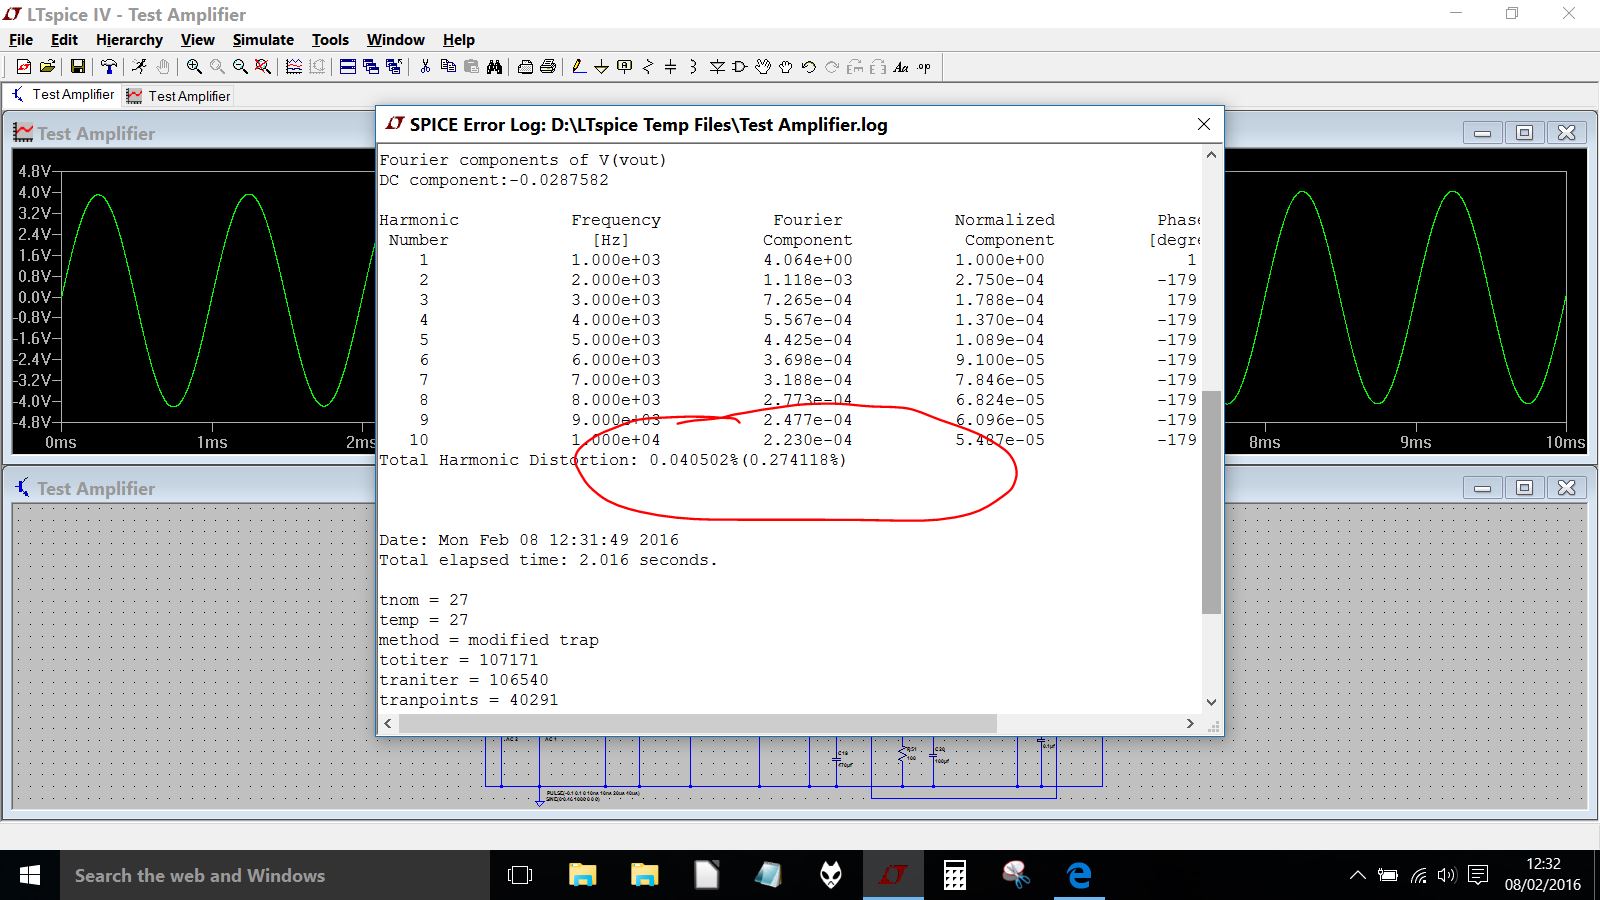Viewport: 1600px width, 900px height.
Task: Select the Place Capacitor tool
Action: (670, 67)
